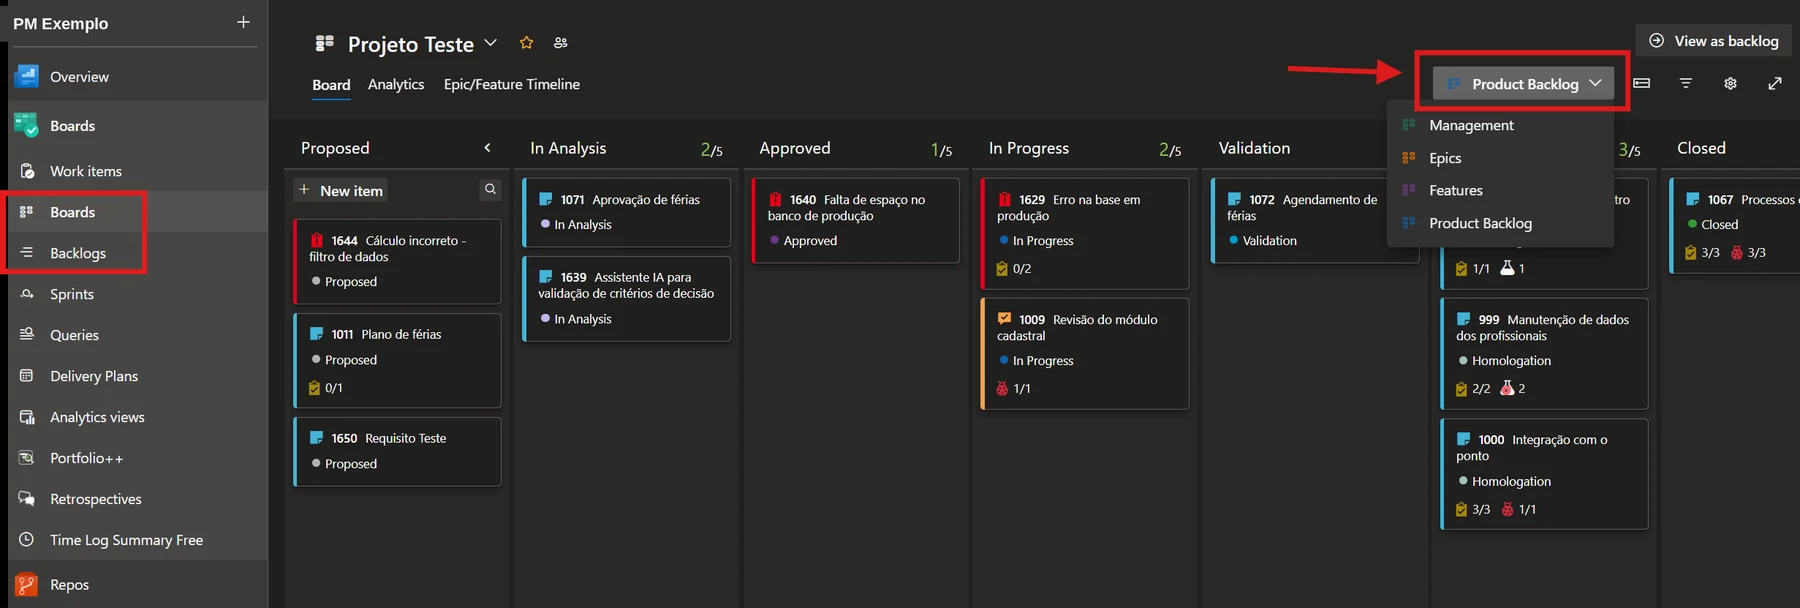Screen dimensions: 1800x608
Task: Click the Retrospectives icon
Action: 27,499
